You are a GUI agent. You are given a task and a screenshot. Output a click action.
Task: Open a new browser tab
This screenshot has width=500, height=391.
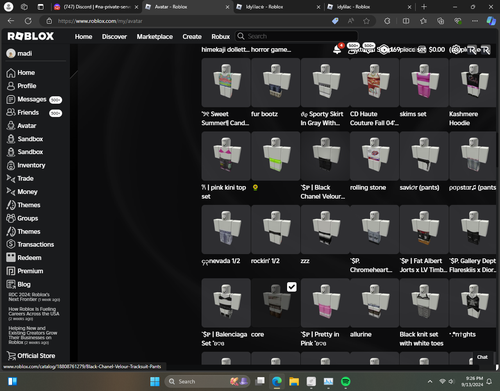tap(424, 7)
